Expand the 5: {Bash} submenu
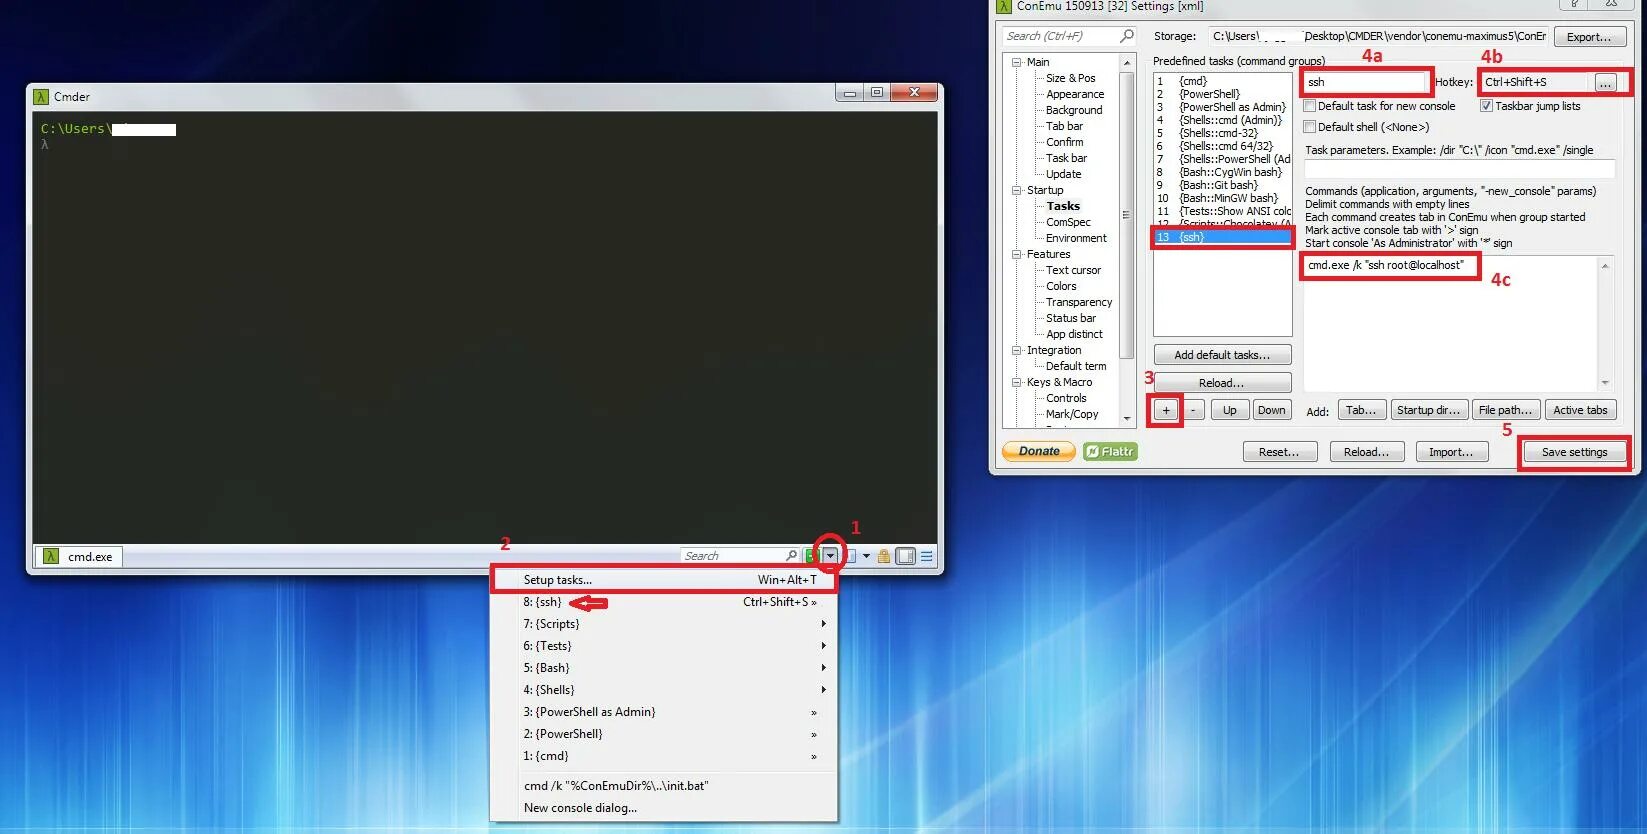 664,668
